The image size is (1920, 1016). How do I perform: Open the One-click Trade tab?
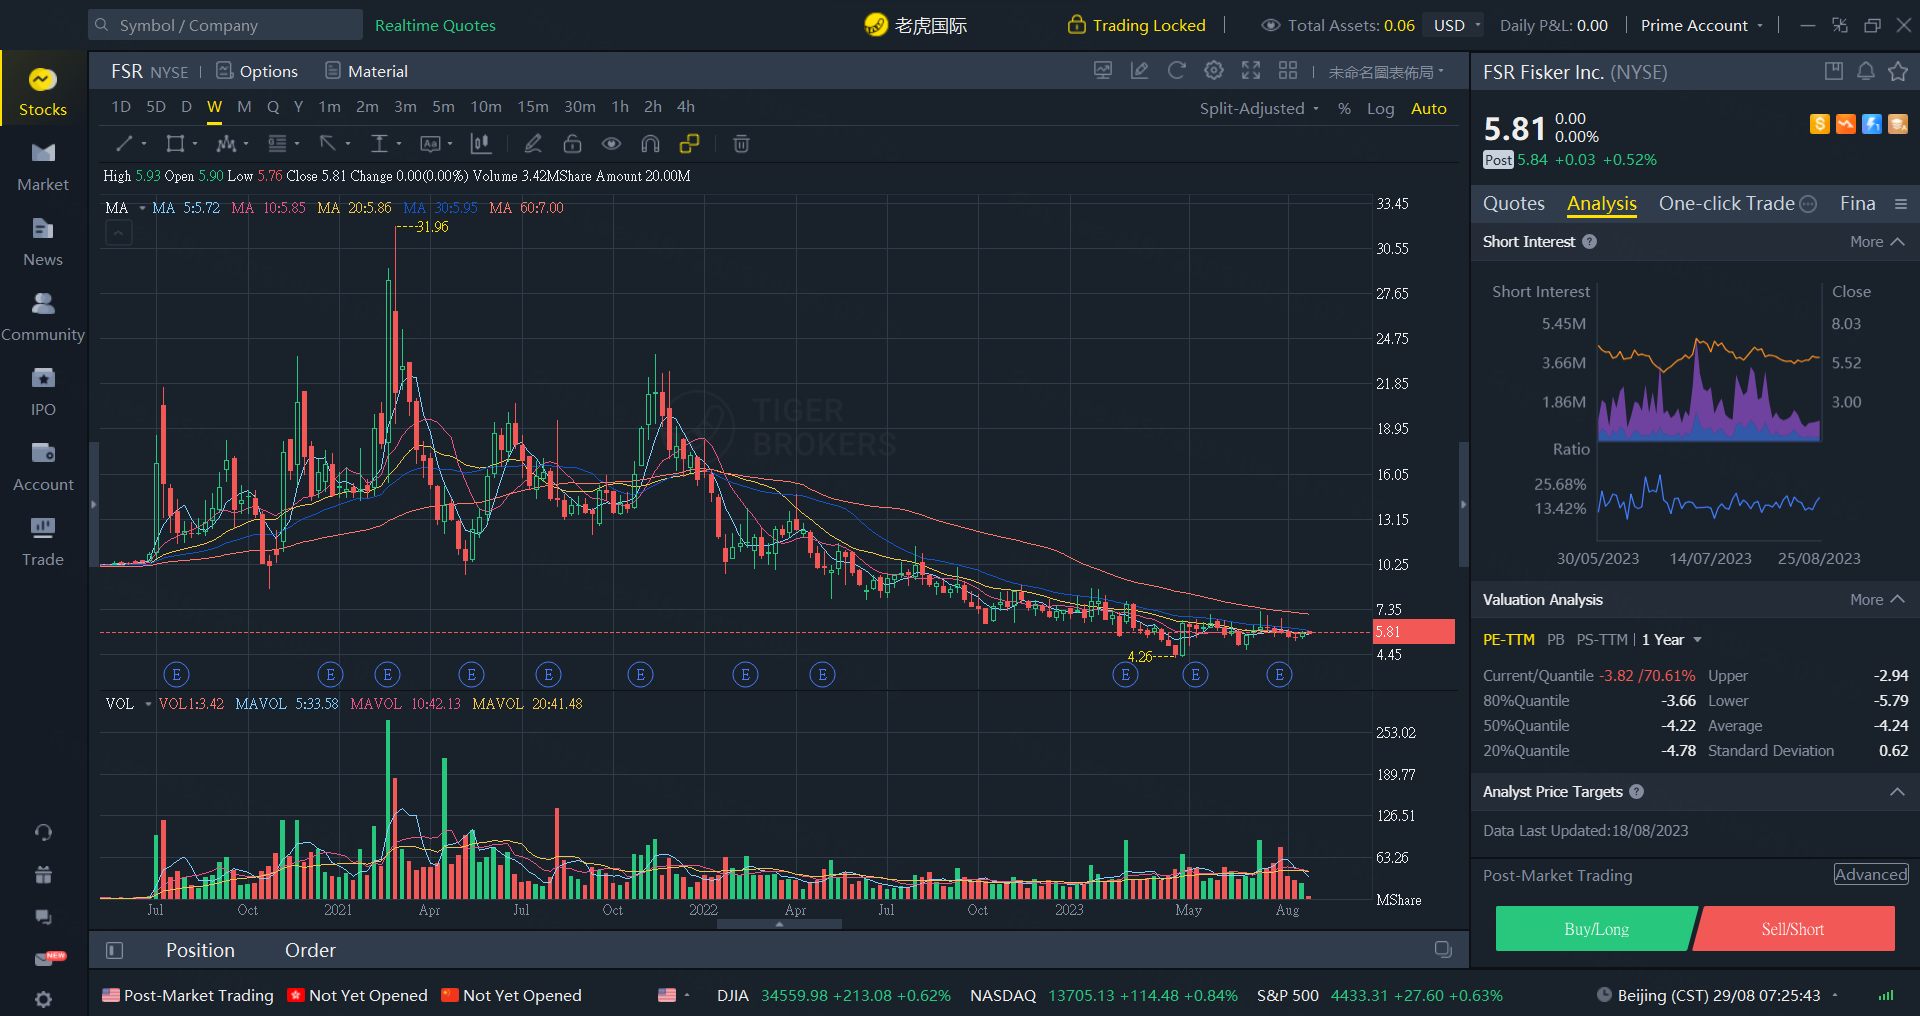coord(1737,204)
